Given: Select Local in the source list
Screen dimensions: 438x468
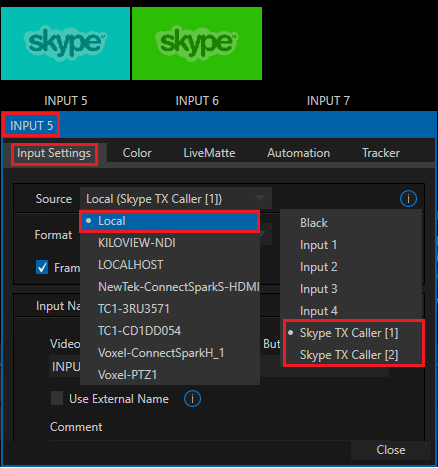Looking at the screenshot, I should [x=170, y=221].
